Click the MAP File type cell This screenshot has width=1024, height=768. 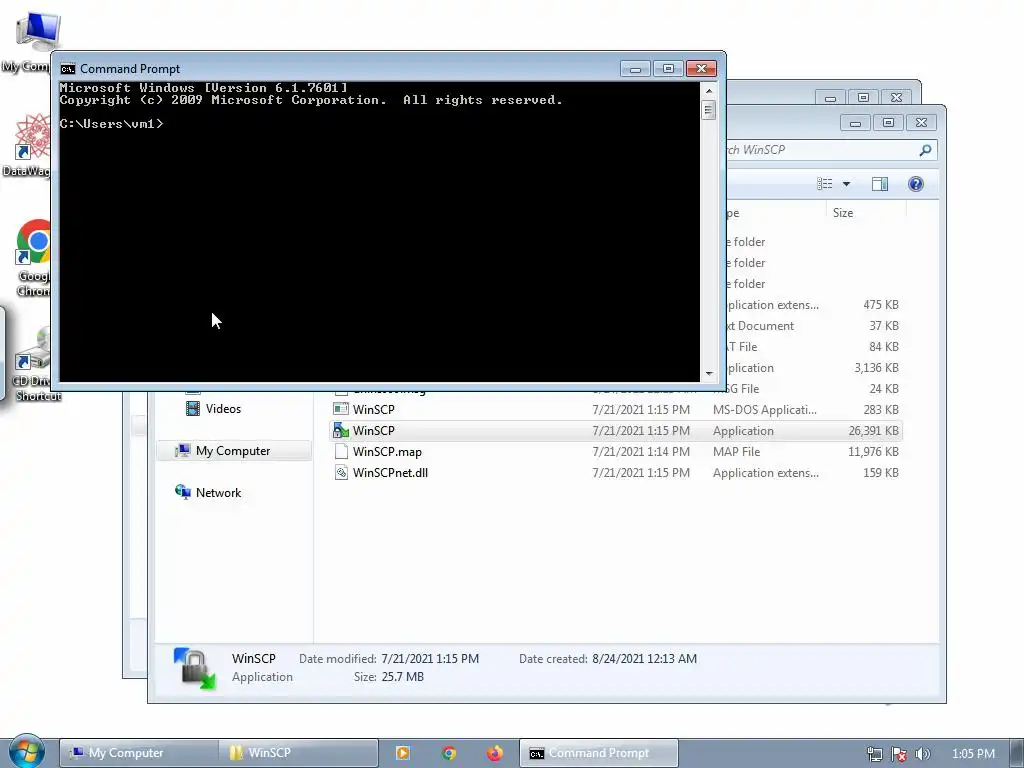point(736,451)
